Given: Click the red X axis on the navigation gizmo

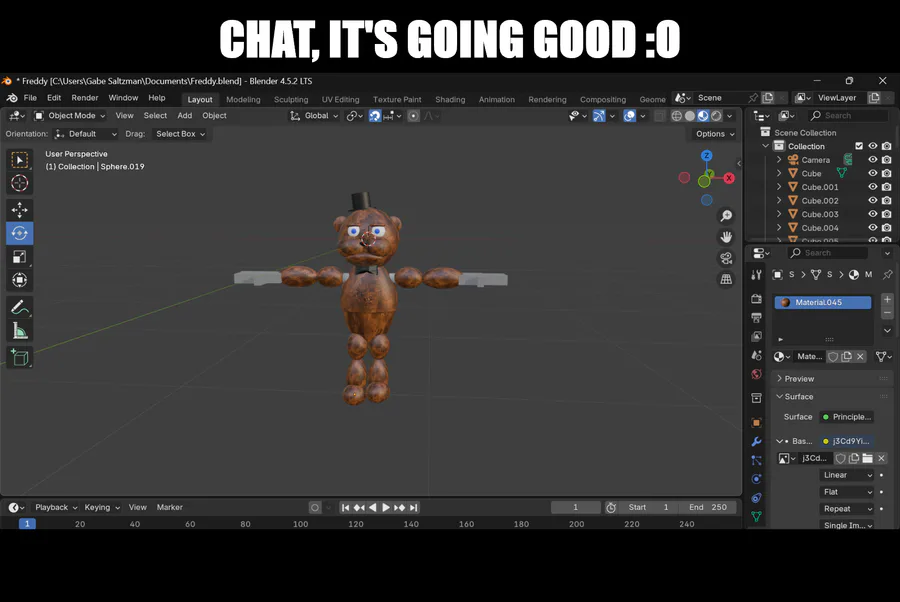Looking at the screenshot, I should [x=729, y=178].
